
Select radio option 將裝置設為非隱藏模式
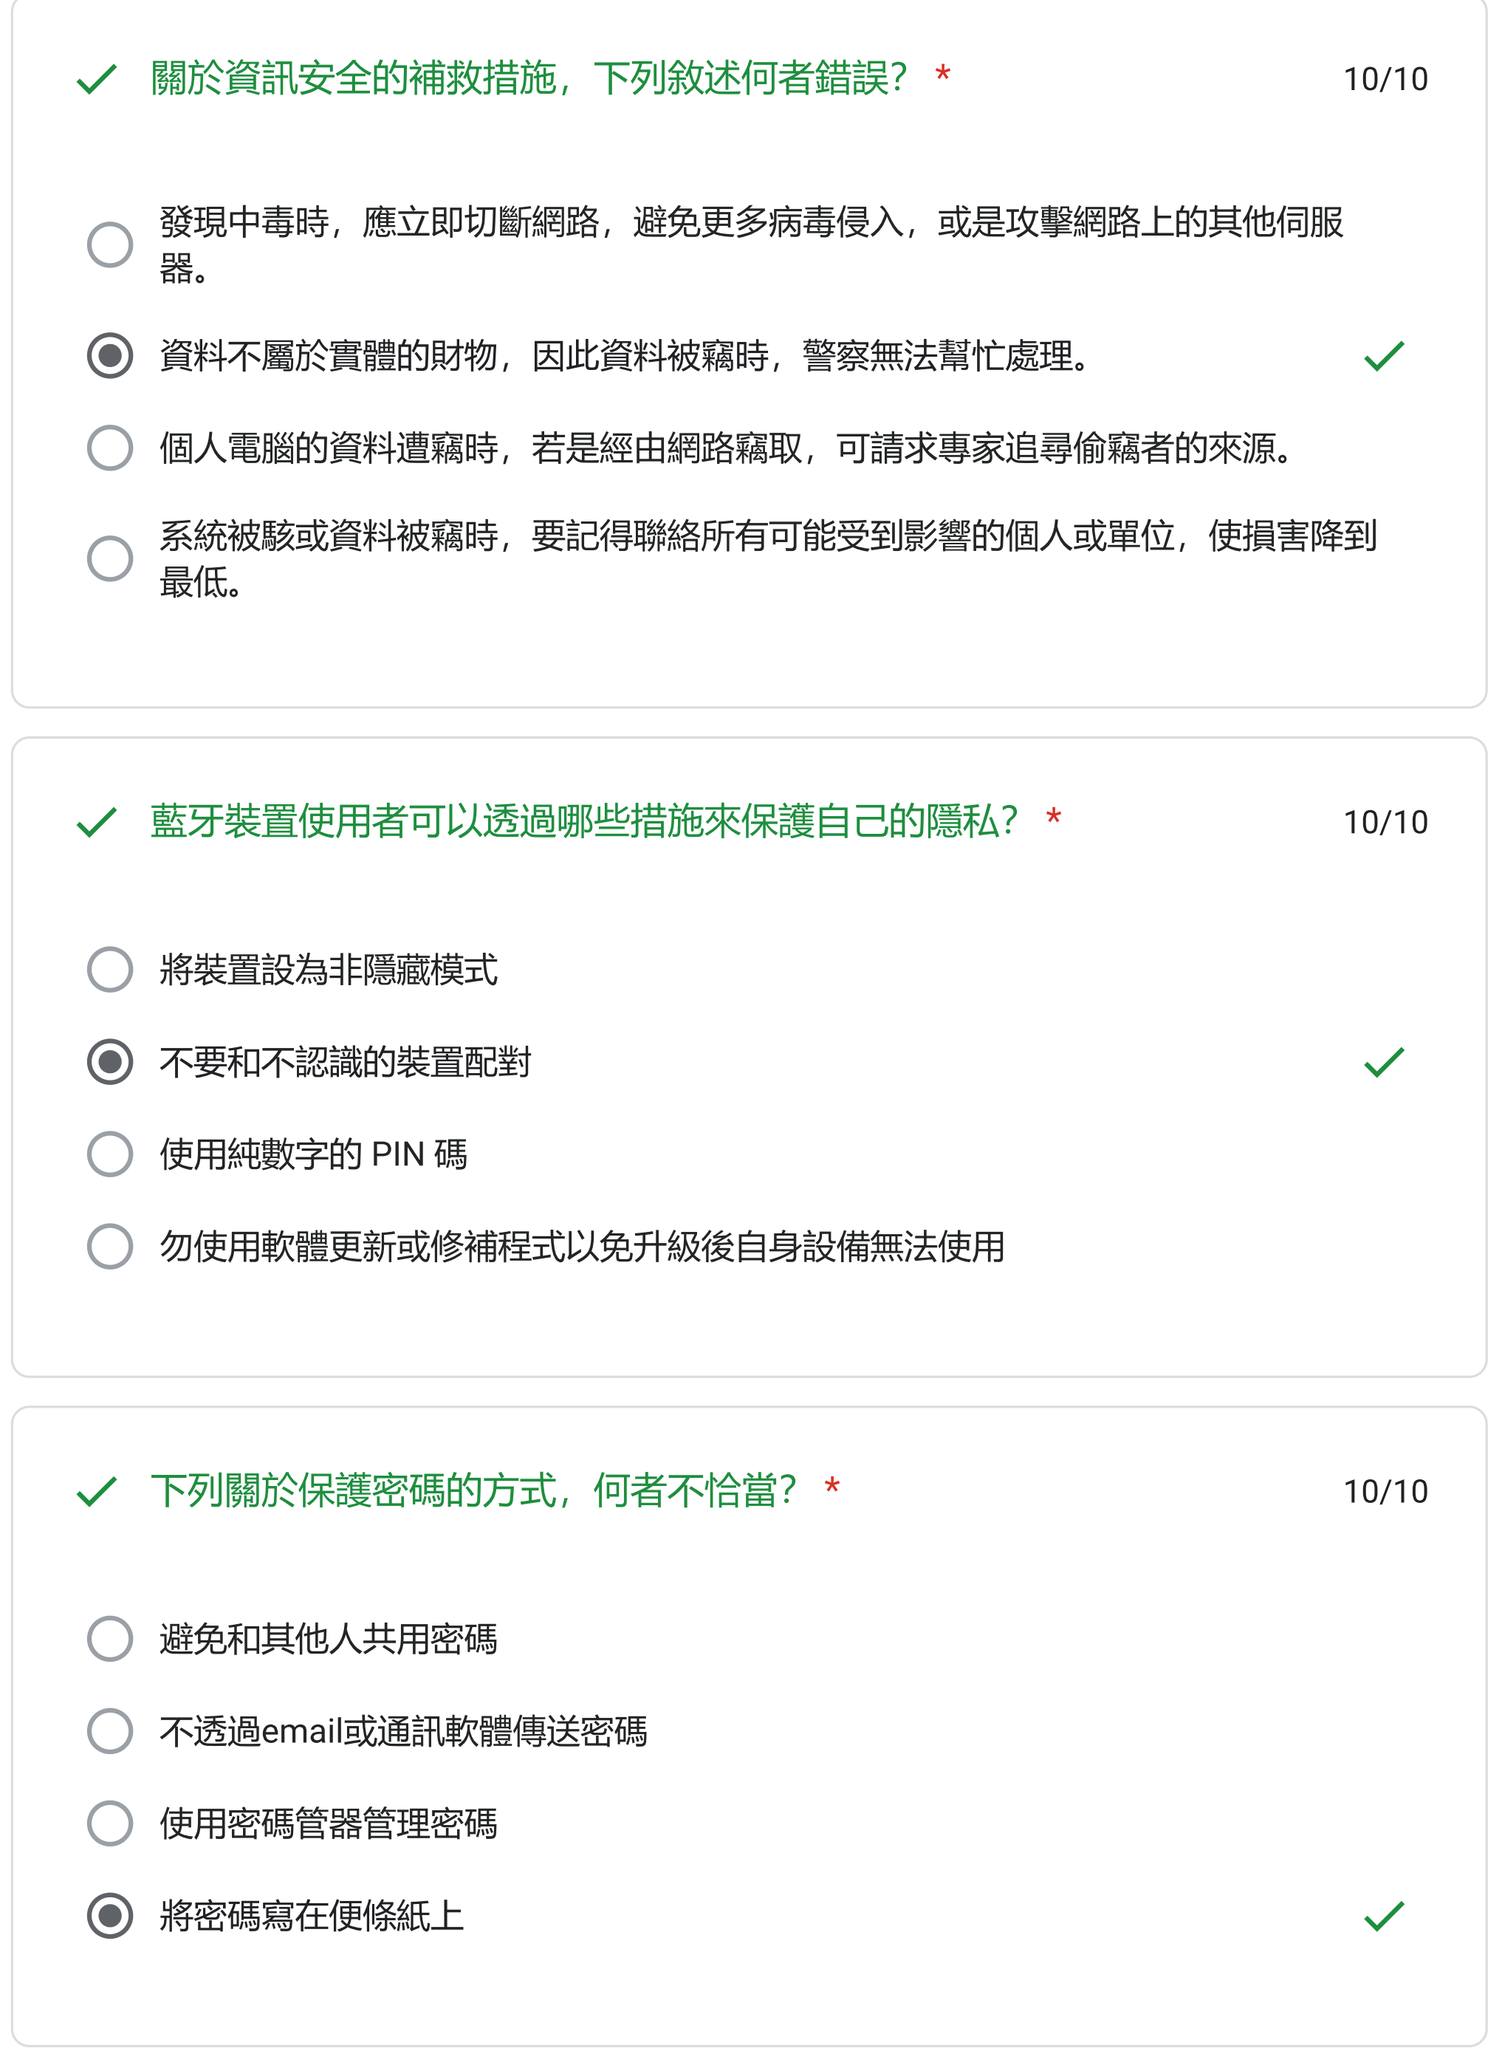pos(110,970)
